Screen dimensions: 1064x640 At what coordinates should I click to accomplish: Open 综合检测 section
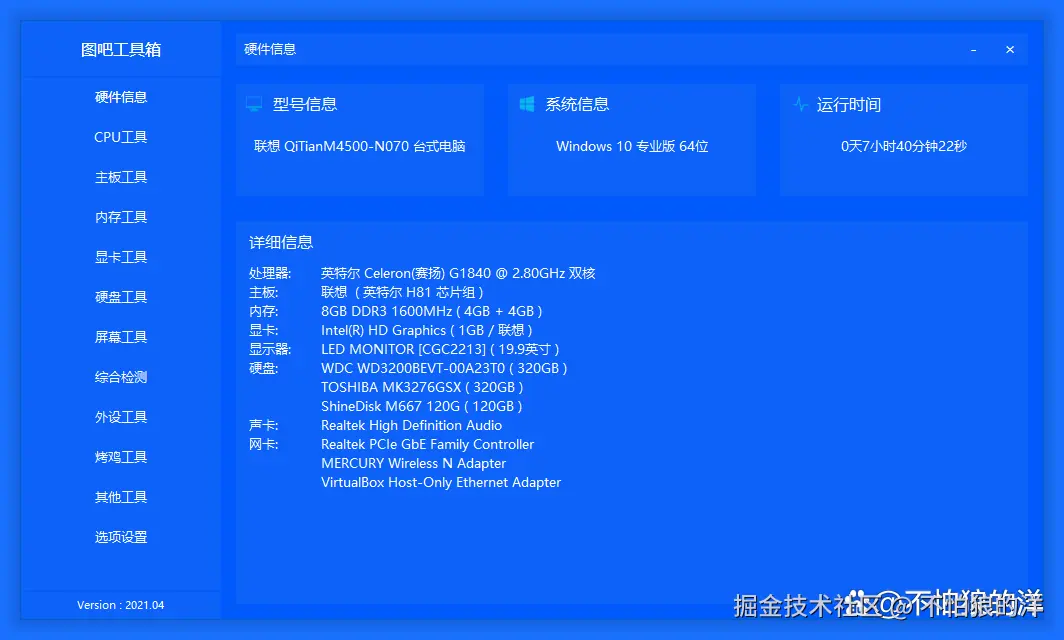click(x=121, y=377)
